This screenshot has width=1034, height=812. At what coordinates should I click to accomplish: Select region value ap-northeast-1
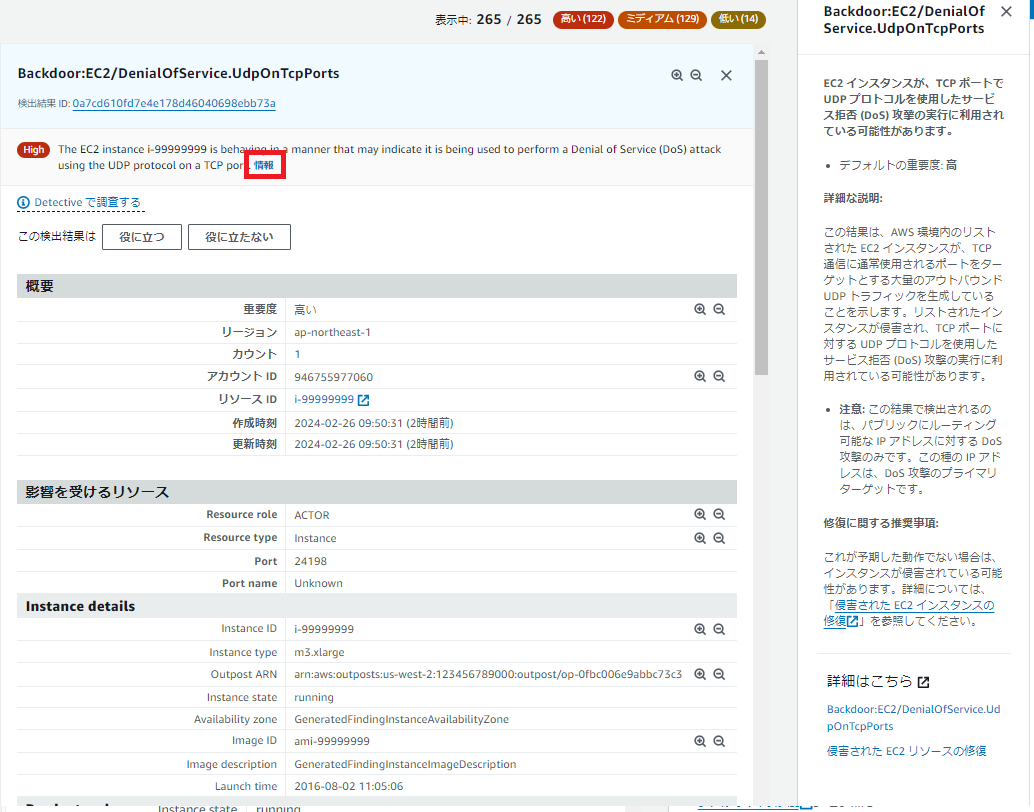point(332,332)
